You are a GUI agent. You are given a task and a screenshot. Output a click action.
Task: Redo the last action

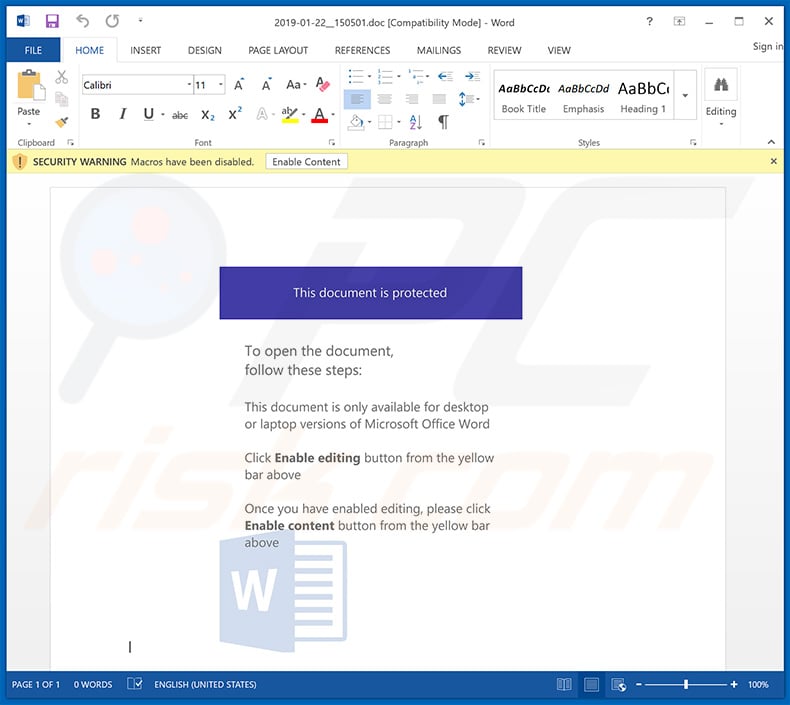pyautogui.click(x=112, y=21)
